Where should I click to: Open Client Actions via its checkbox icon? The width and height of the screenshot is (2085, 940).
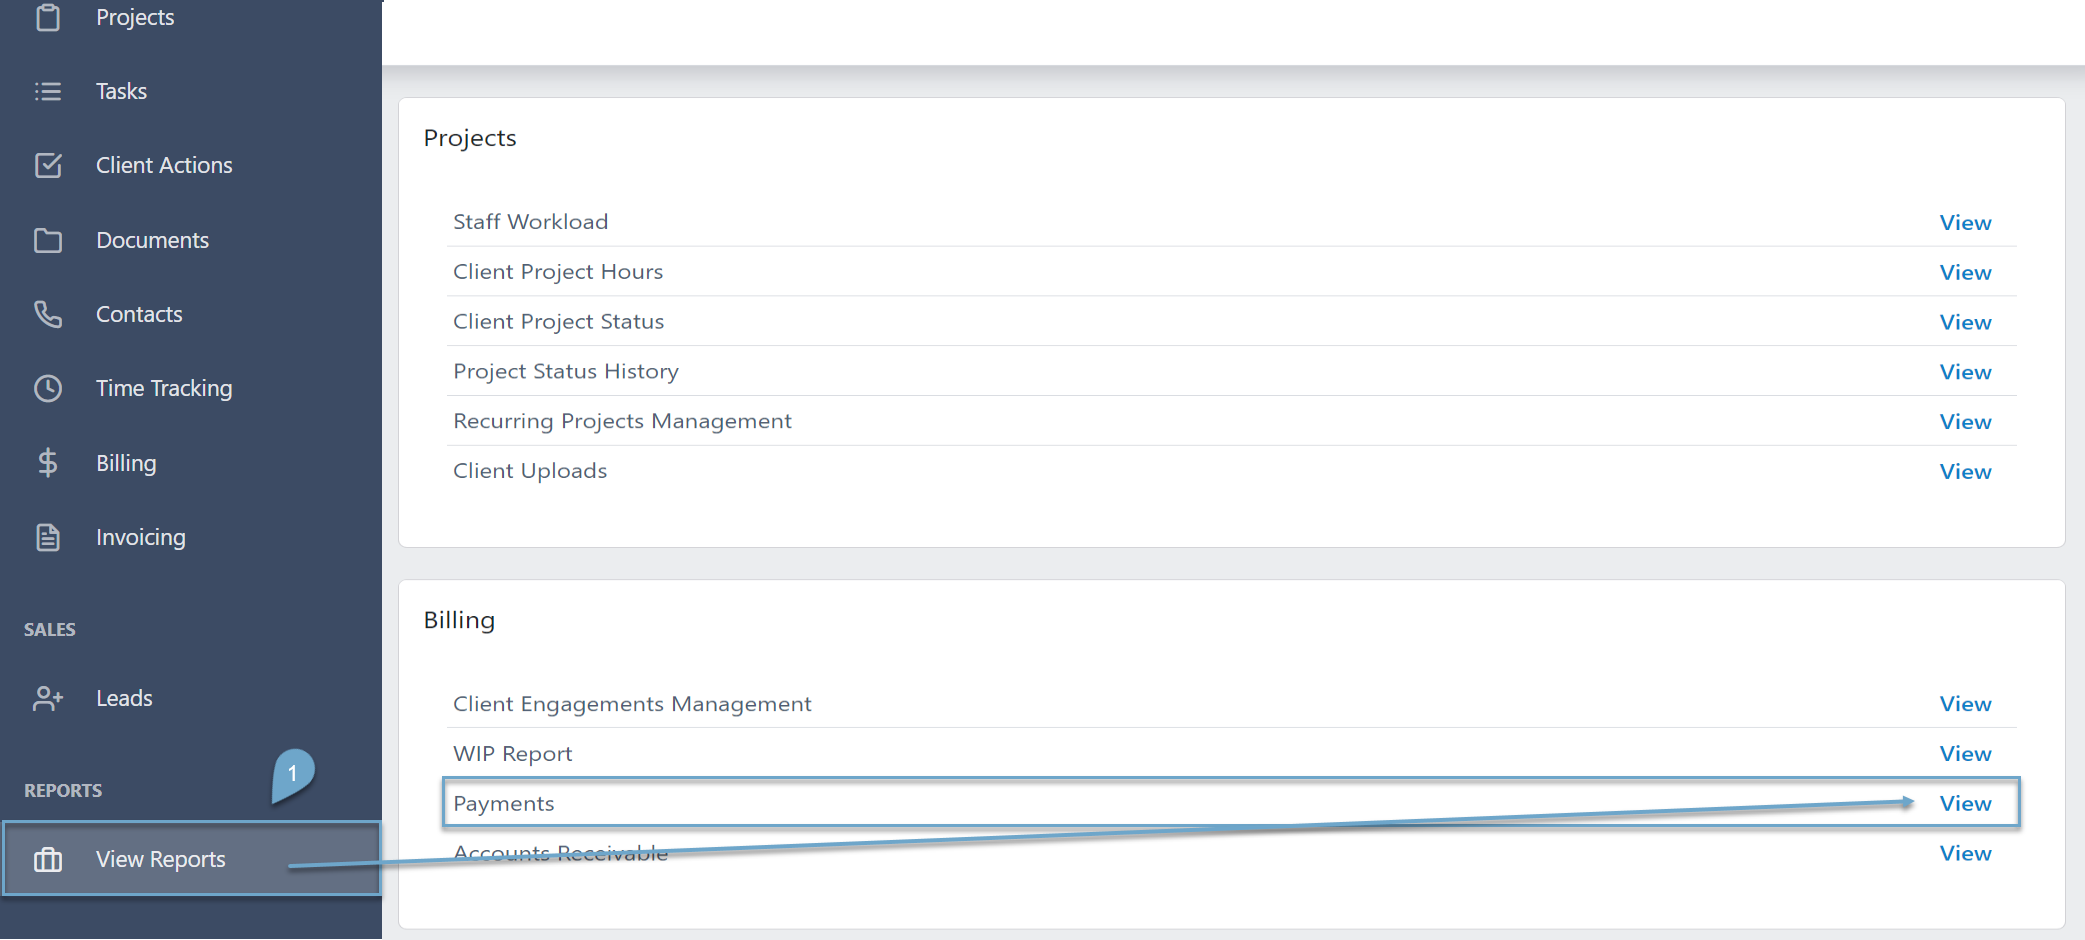point(48,165)
